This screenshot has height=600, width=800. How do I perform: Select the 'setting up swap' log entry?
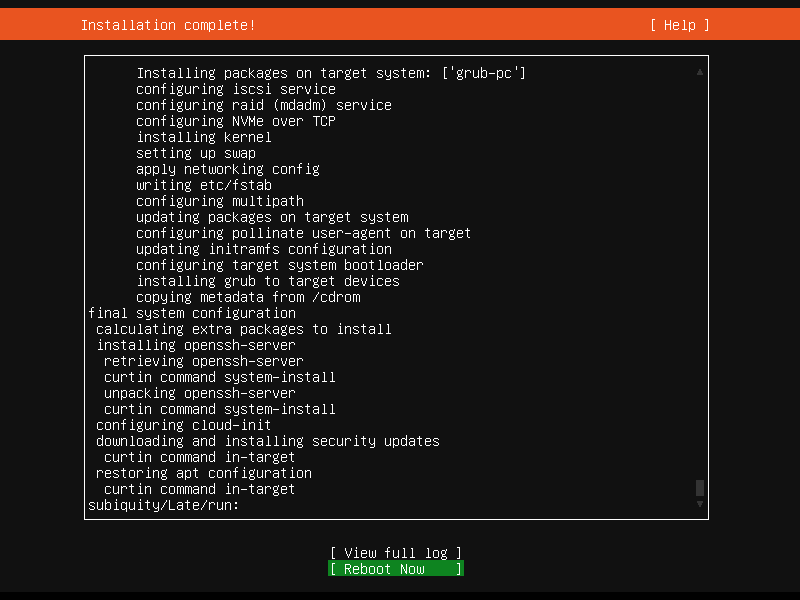click(196, 153)
